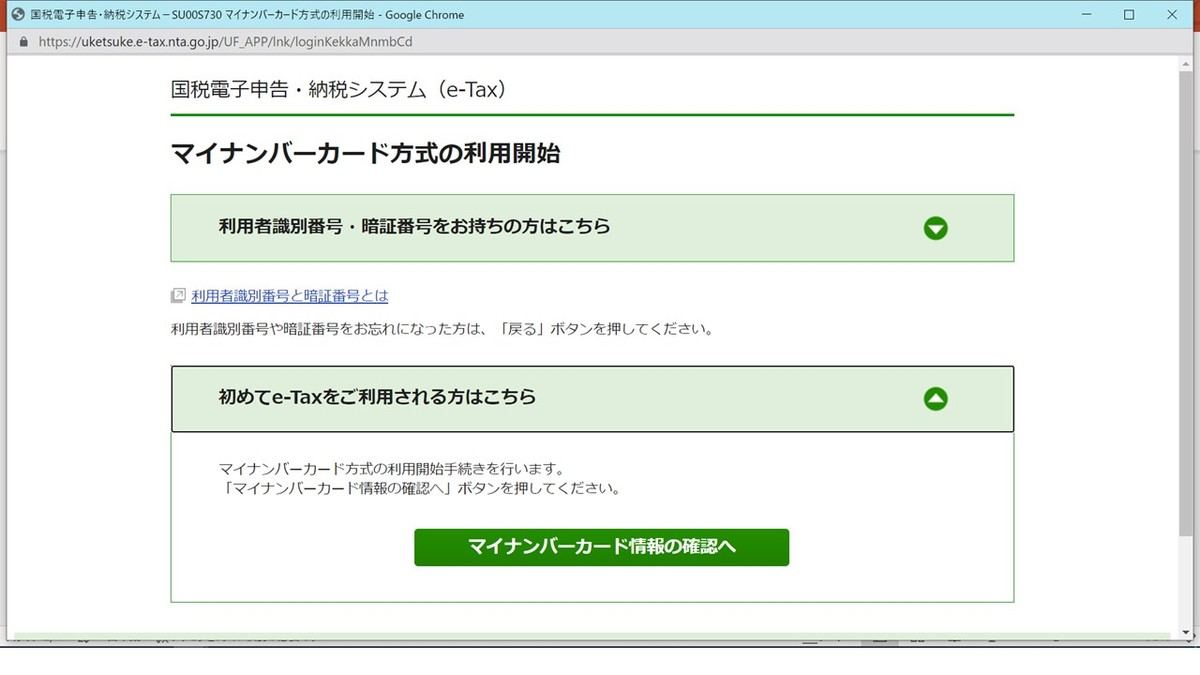Maximize the Chrome window

point(1128,15)
